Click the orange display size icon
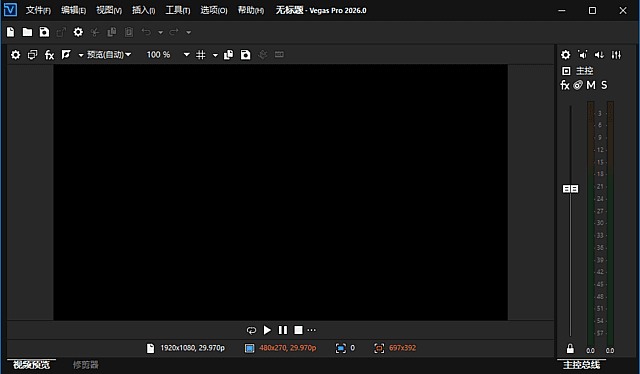 tap(379, 348)
